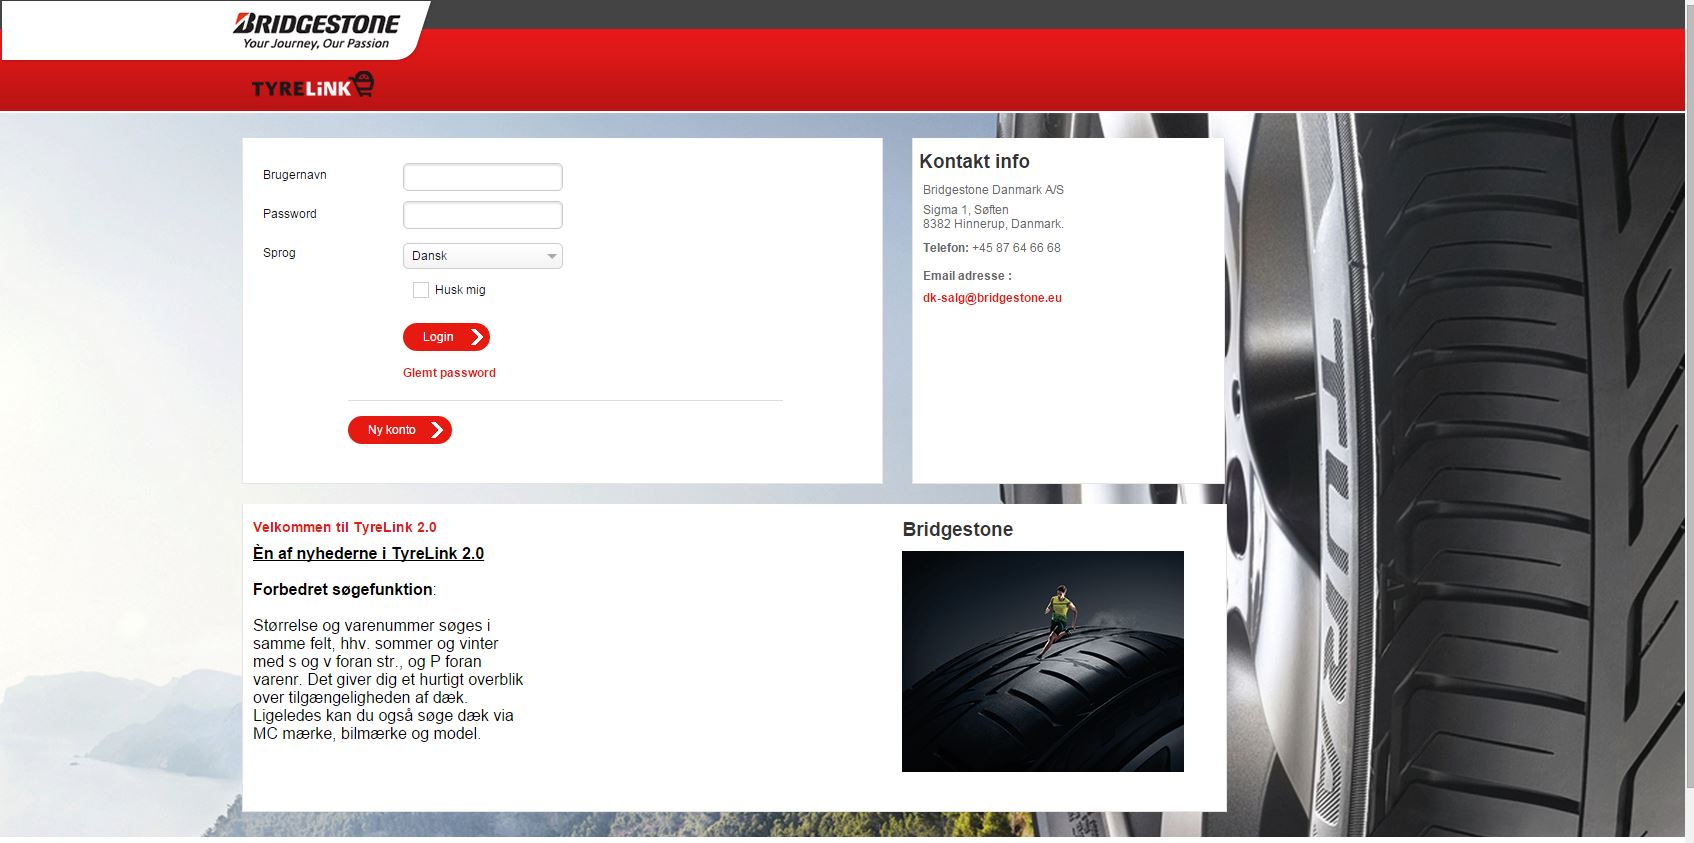Open the runner on tyre Bridgestone image
The image size is (1694, 843).
[1042, 661]
